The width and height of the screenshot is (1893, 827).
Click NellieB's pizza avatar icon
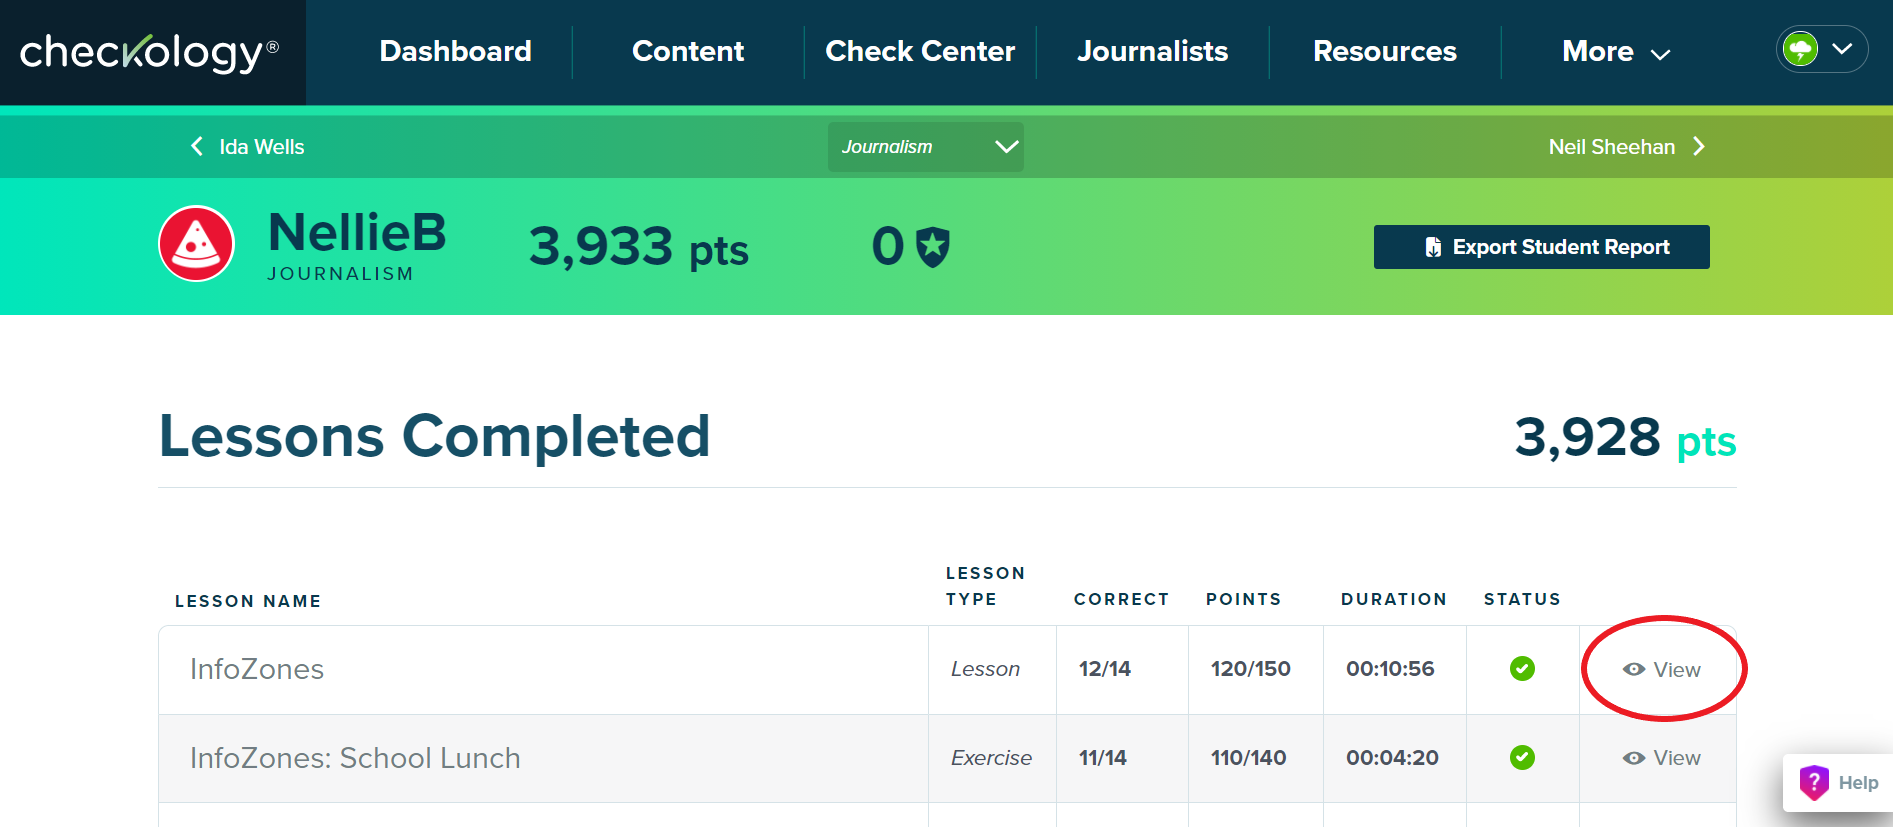coord(197,244)
